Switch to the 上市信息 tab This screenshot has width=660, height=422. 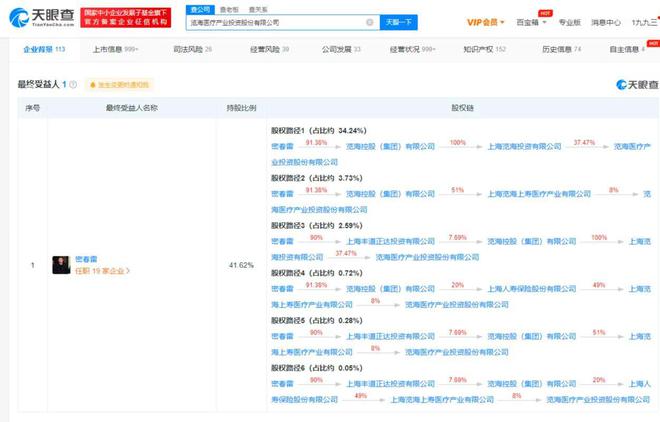pos(115,49)
